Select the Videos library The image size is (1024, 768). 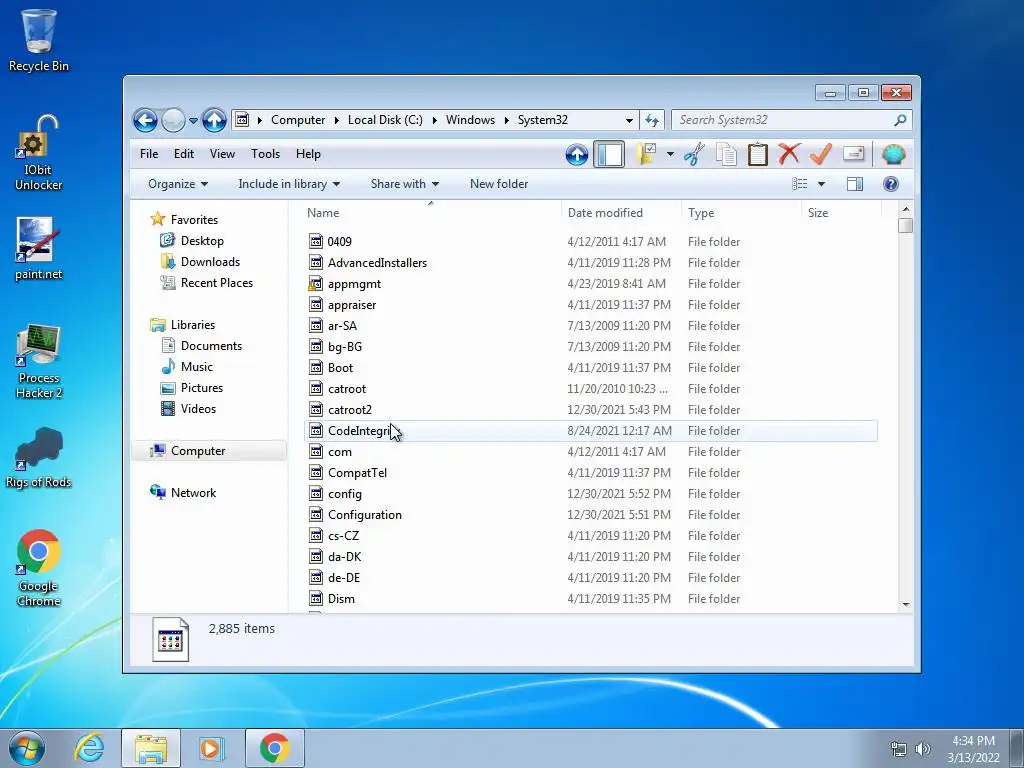[198, 409]
